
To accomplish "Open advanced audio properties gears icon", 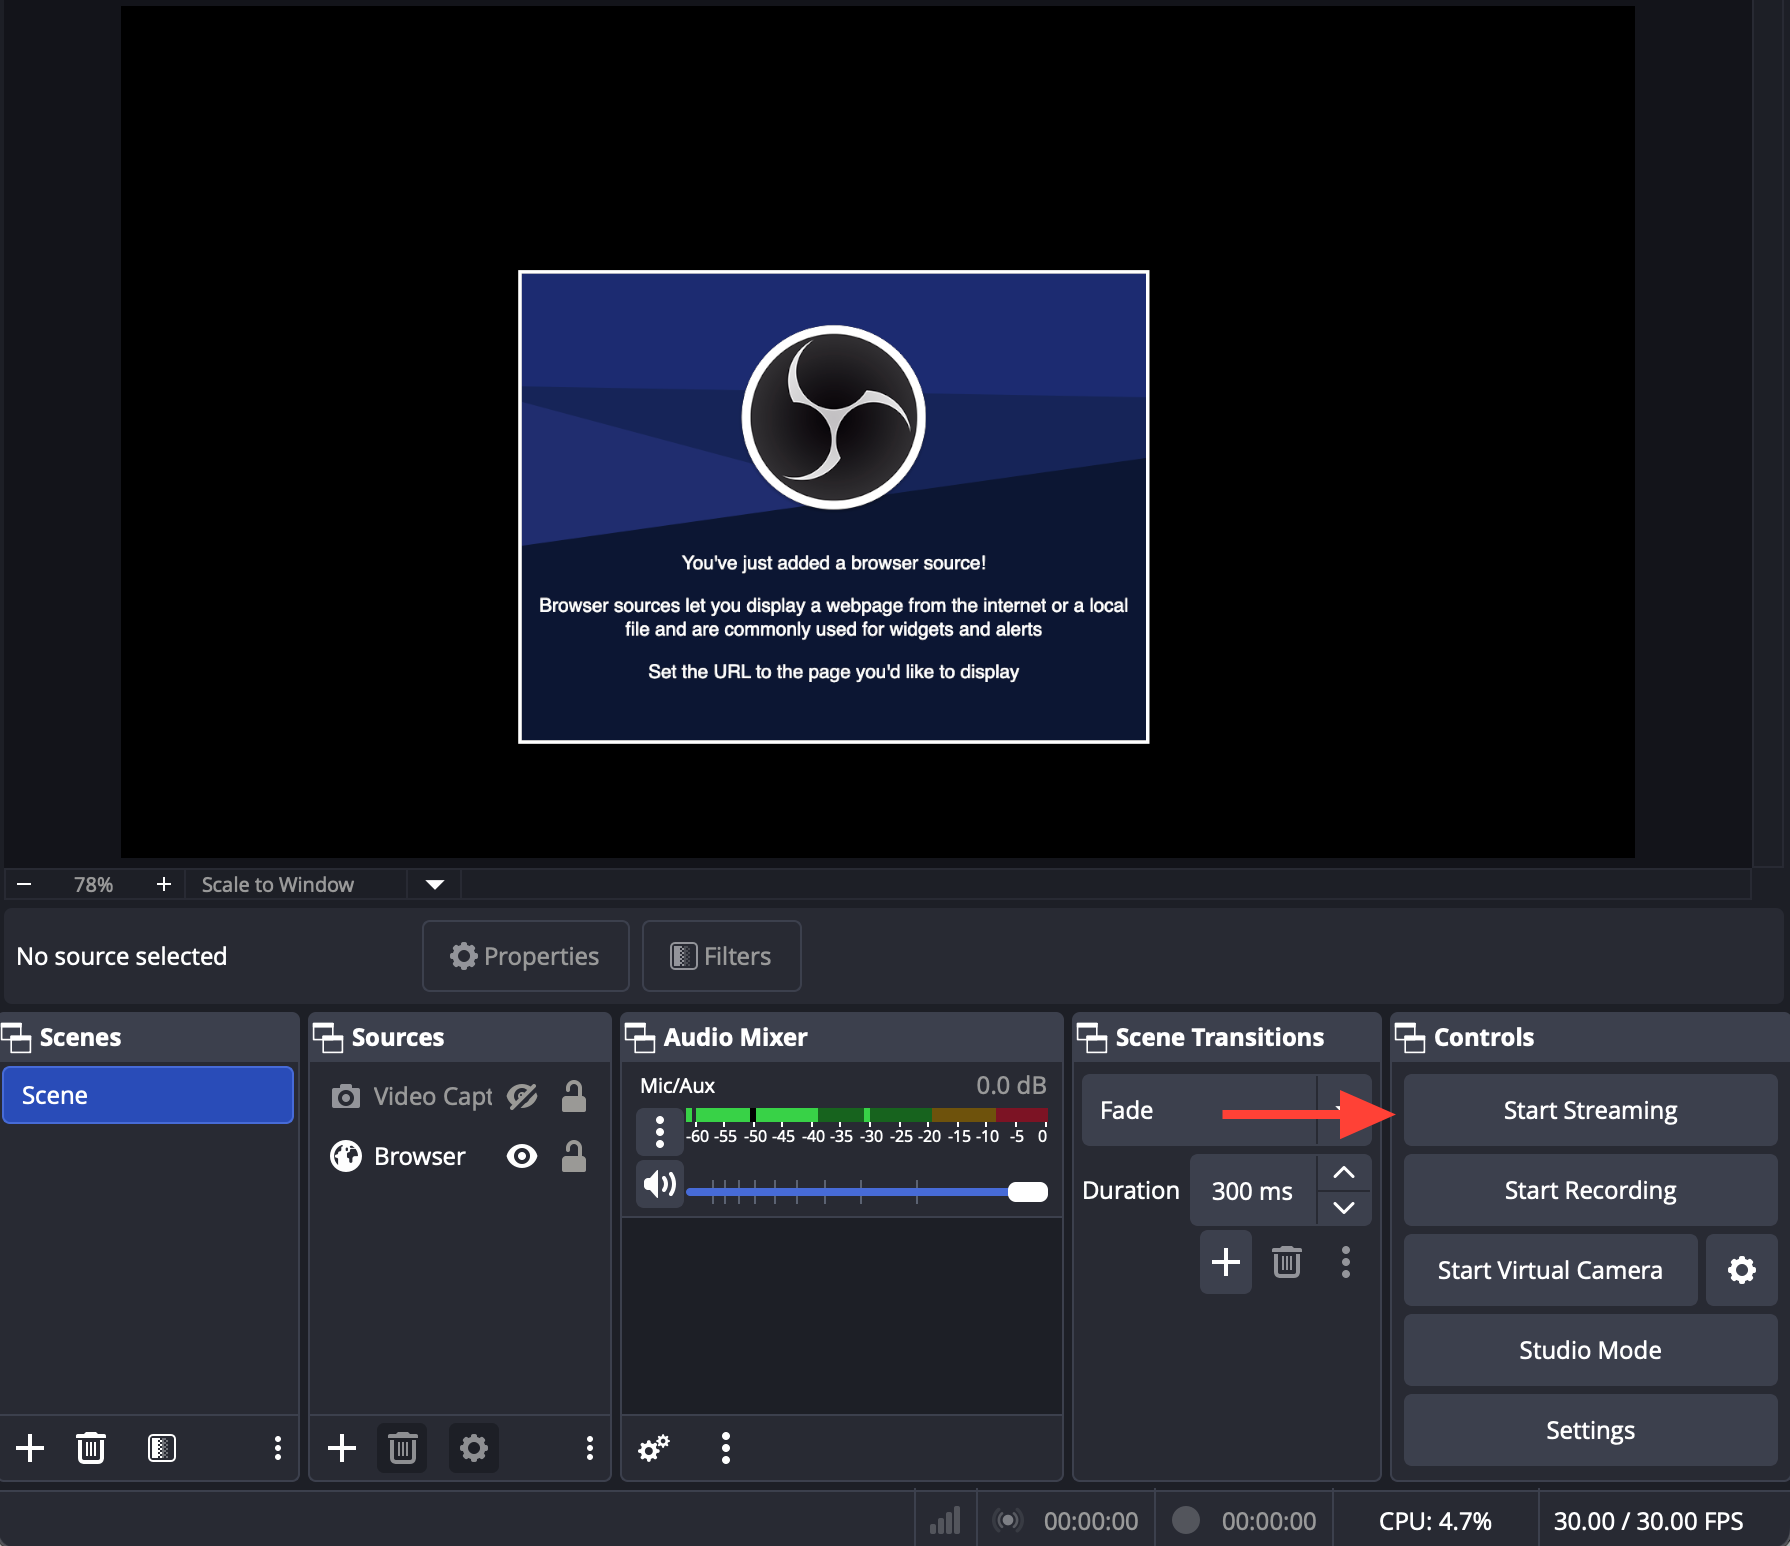I will pos(654,1448).
